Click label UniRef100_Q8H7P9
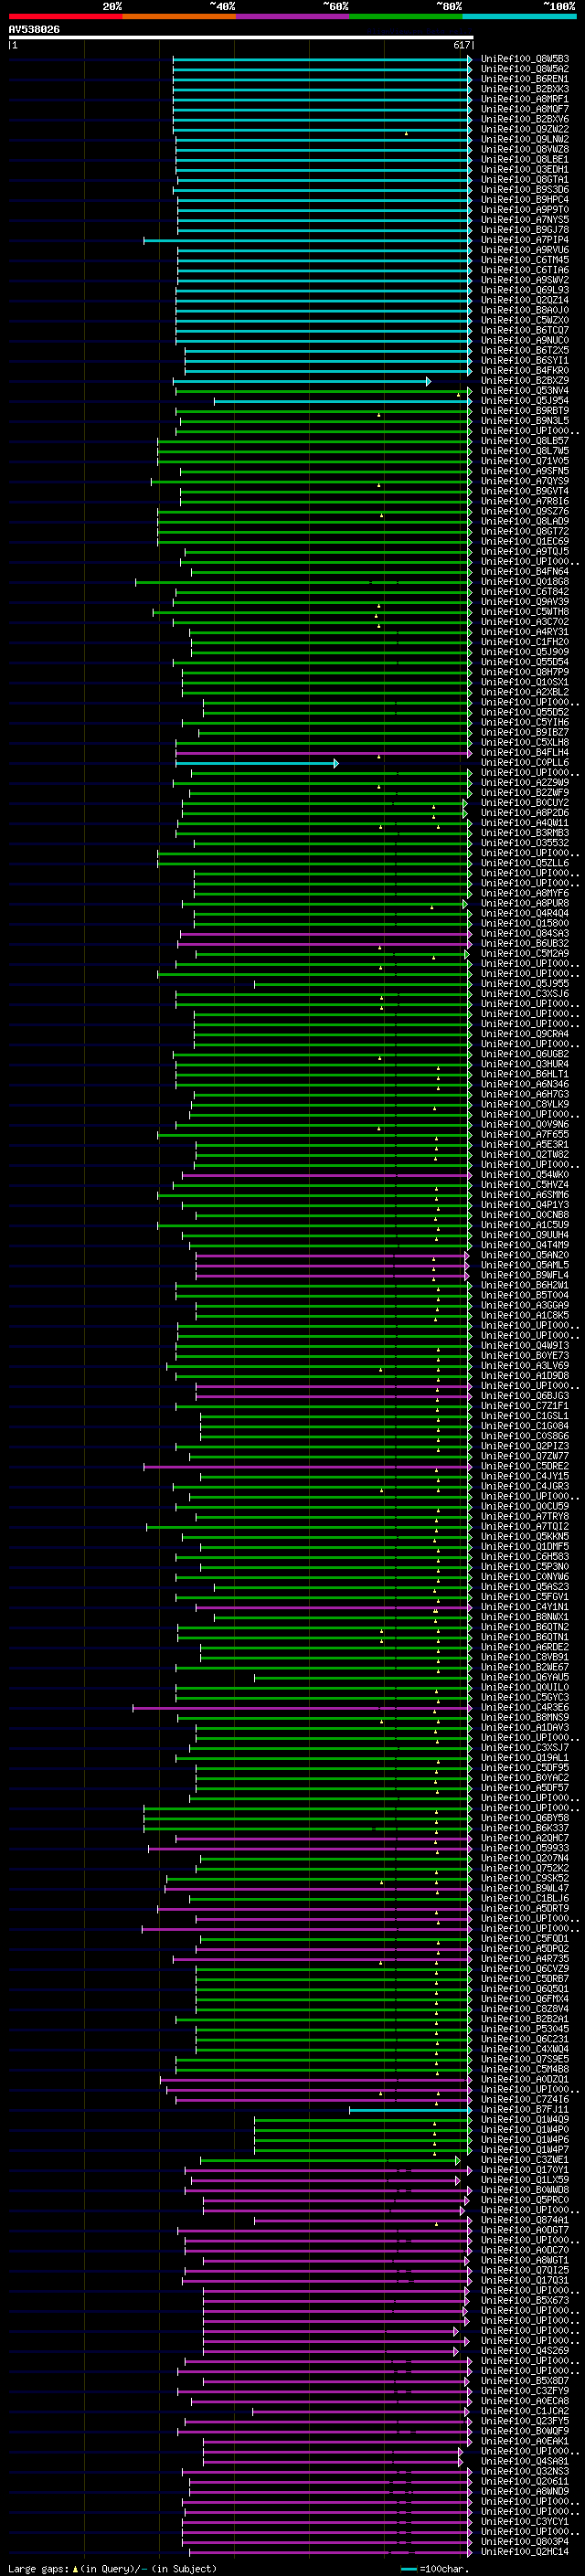Viewport: 585px width, 2576px height. tap(525, 672)
